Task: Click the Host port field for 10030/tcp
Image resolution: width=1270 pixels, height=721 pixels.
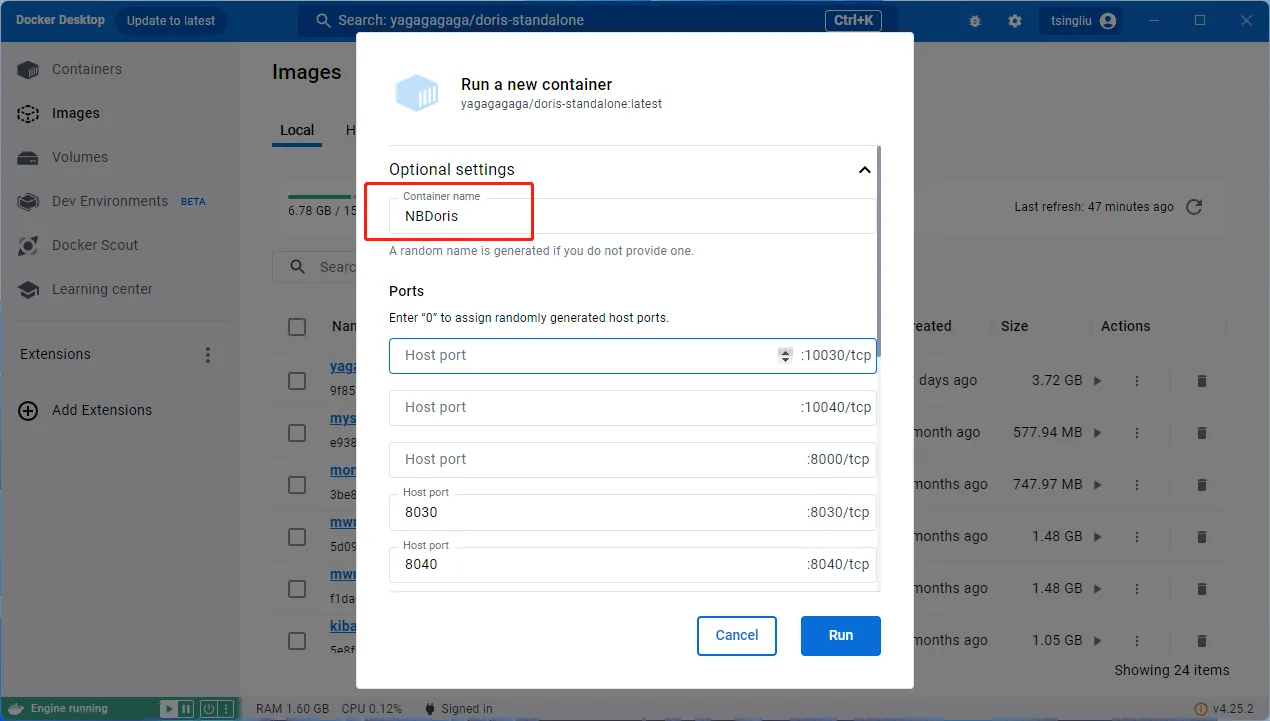Action: [632, 356]
